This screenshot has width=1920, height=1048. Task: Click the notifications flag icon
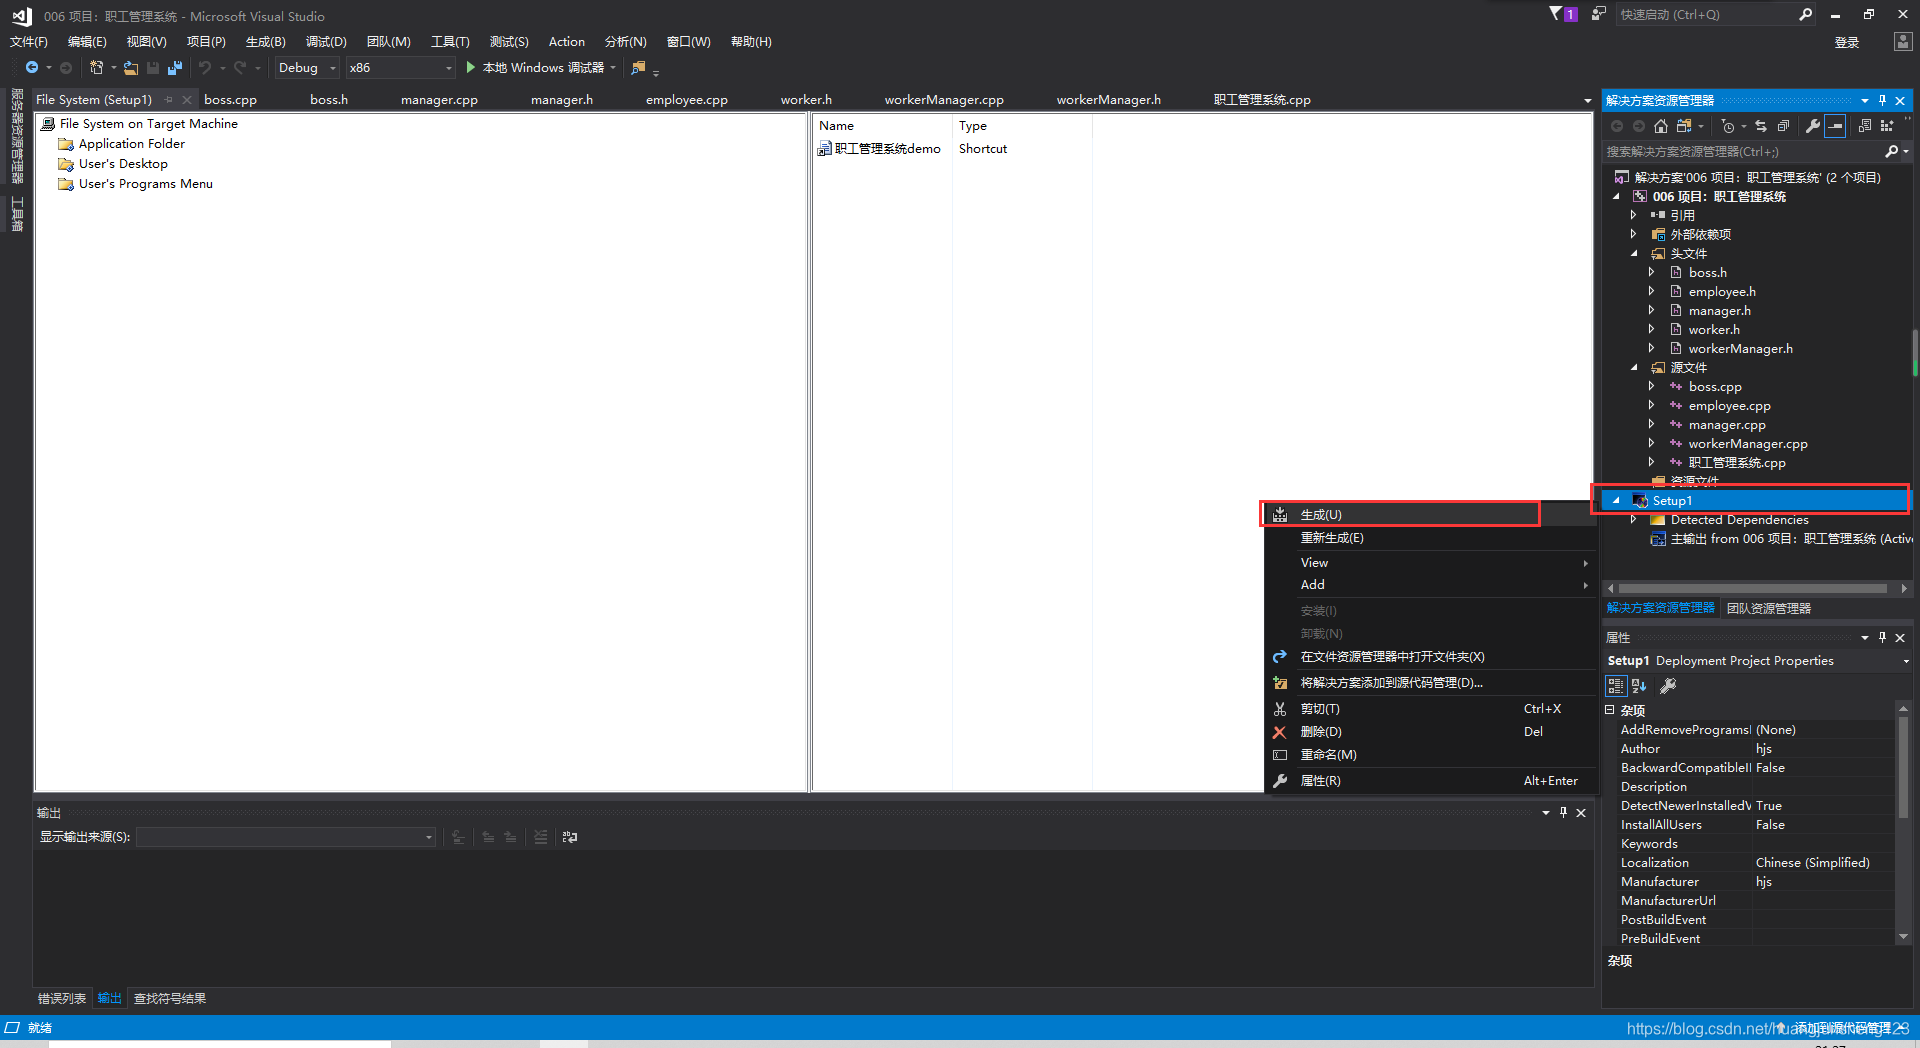[1562, 14]
